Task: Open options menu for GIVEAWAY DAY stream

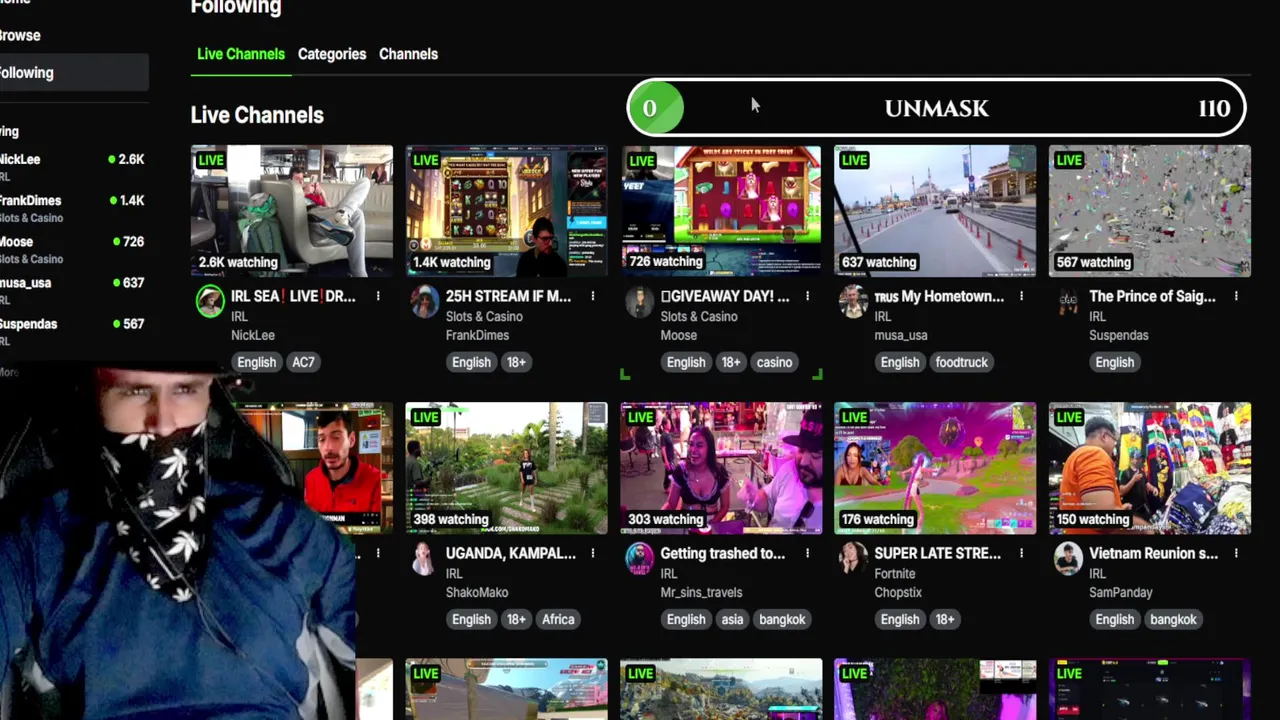Action: click(807, 296)
